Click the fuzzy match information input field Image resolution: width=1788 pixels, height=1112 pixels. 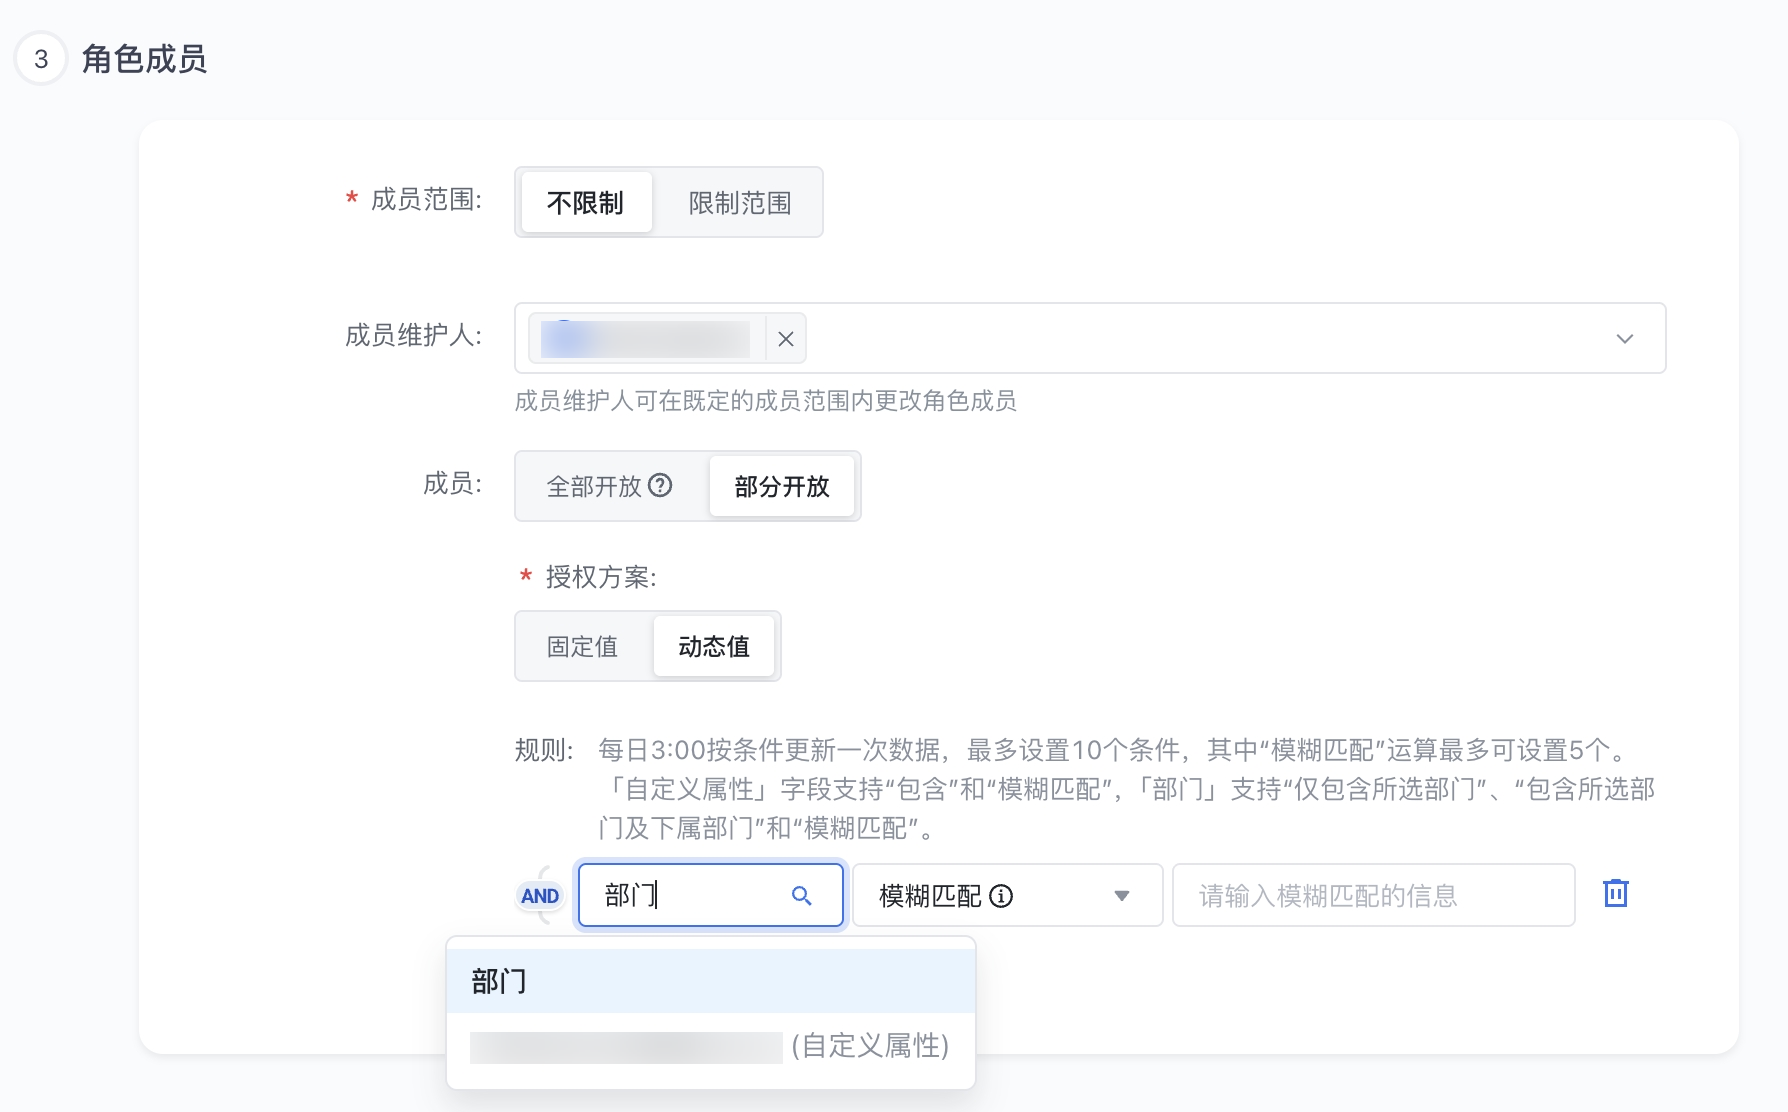click(1372, 896)
